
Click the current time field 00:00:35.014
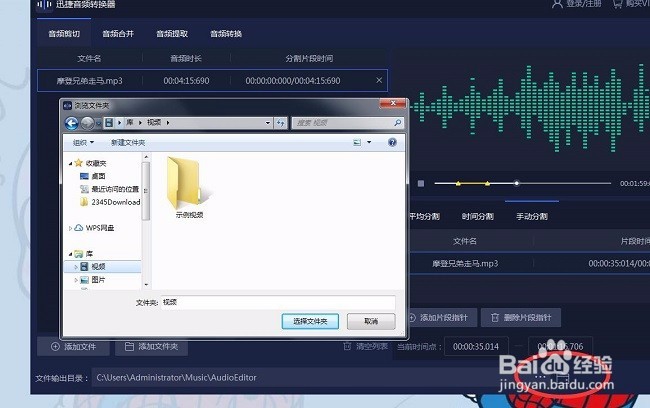coord(476,347)
